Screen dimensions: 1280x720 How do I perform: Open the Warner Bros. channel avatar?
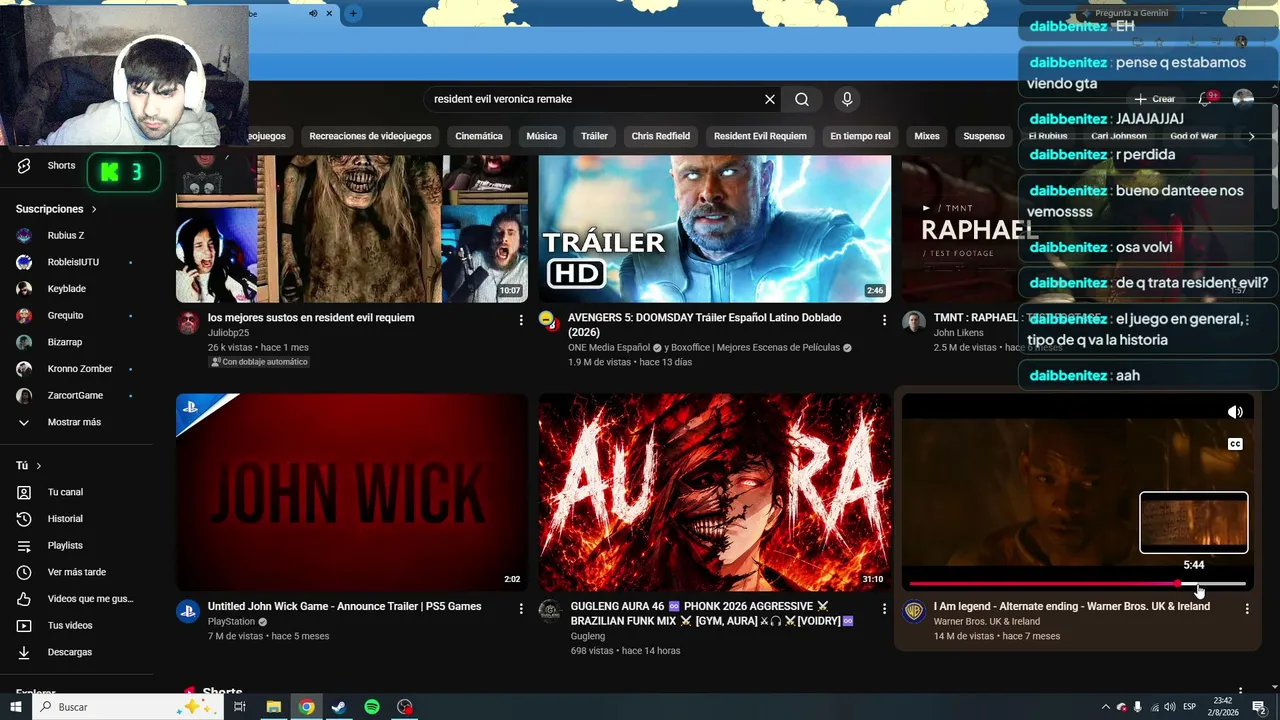pos(914,611)
